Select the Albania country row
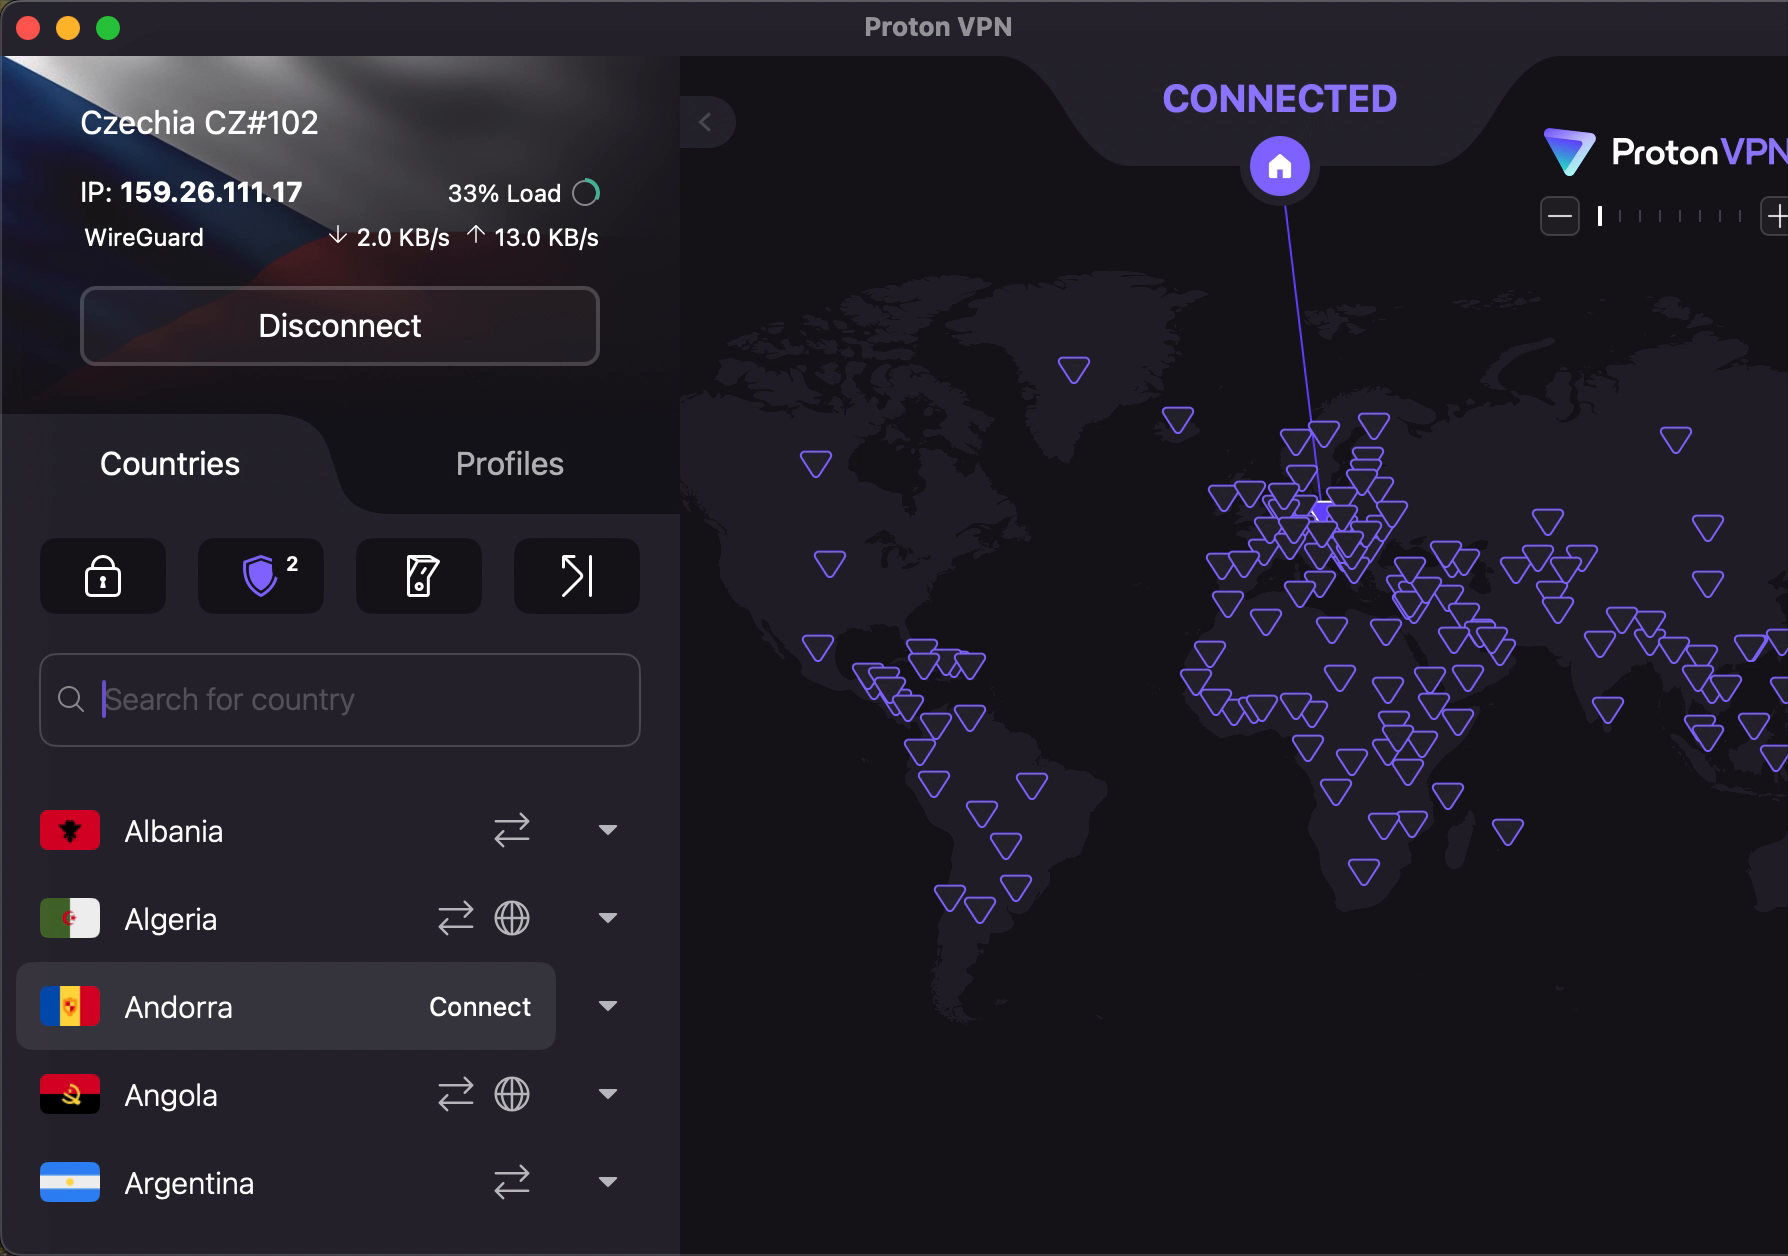This screenshot has width=1788, height=1256. point(286,831)
